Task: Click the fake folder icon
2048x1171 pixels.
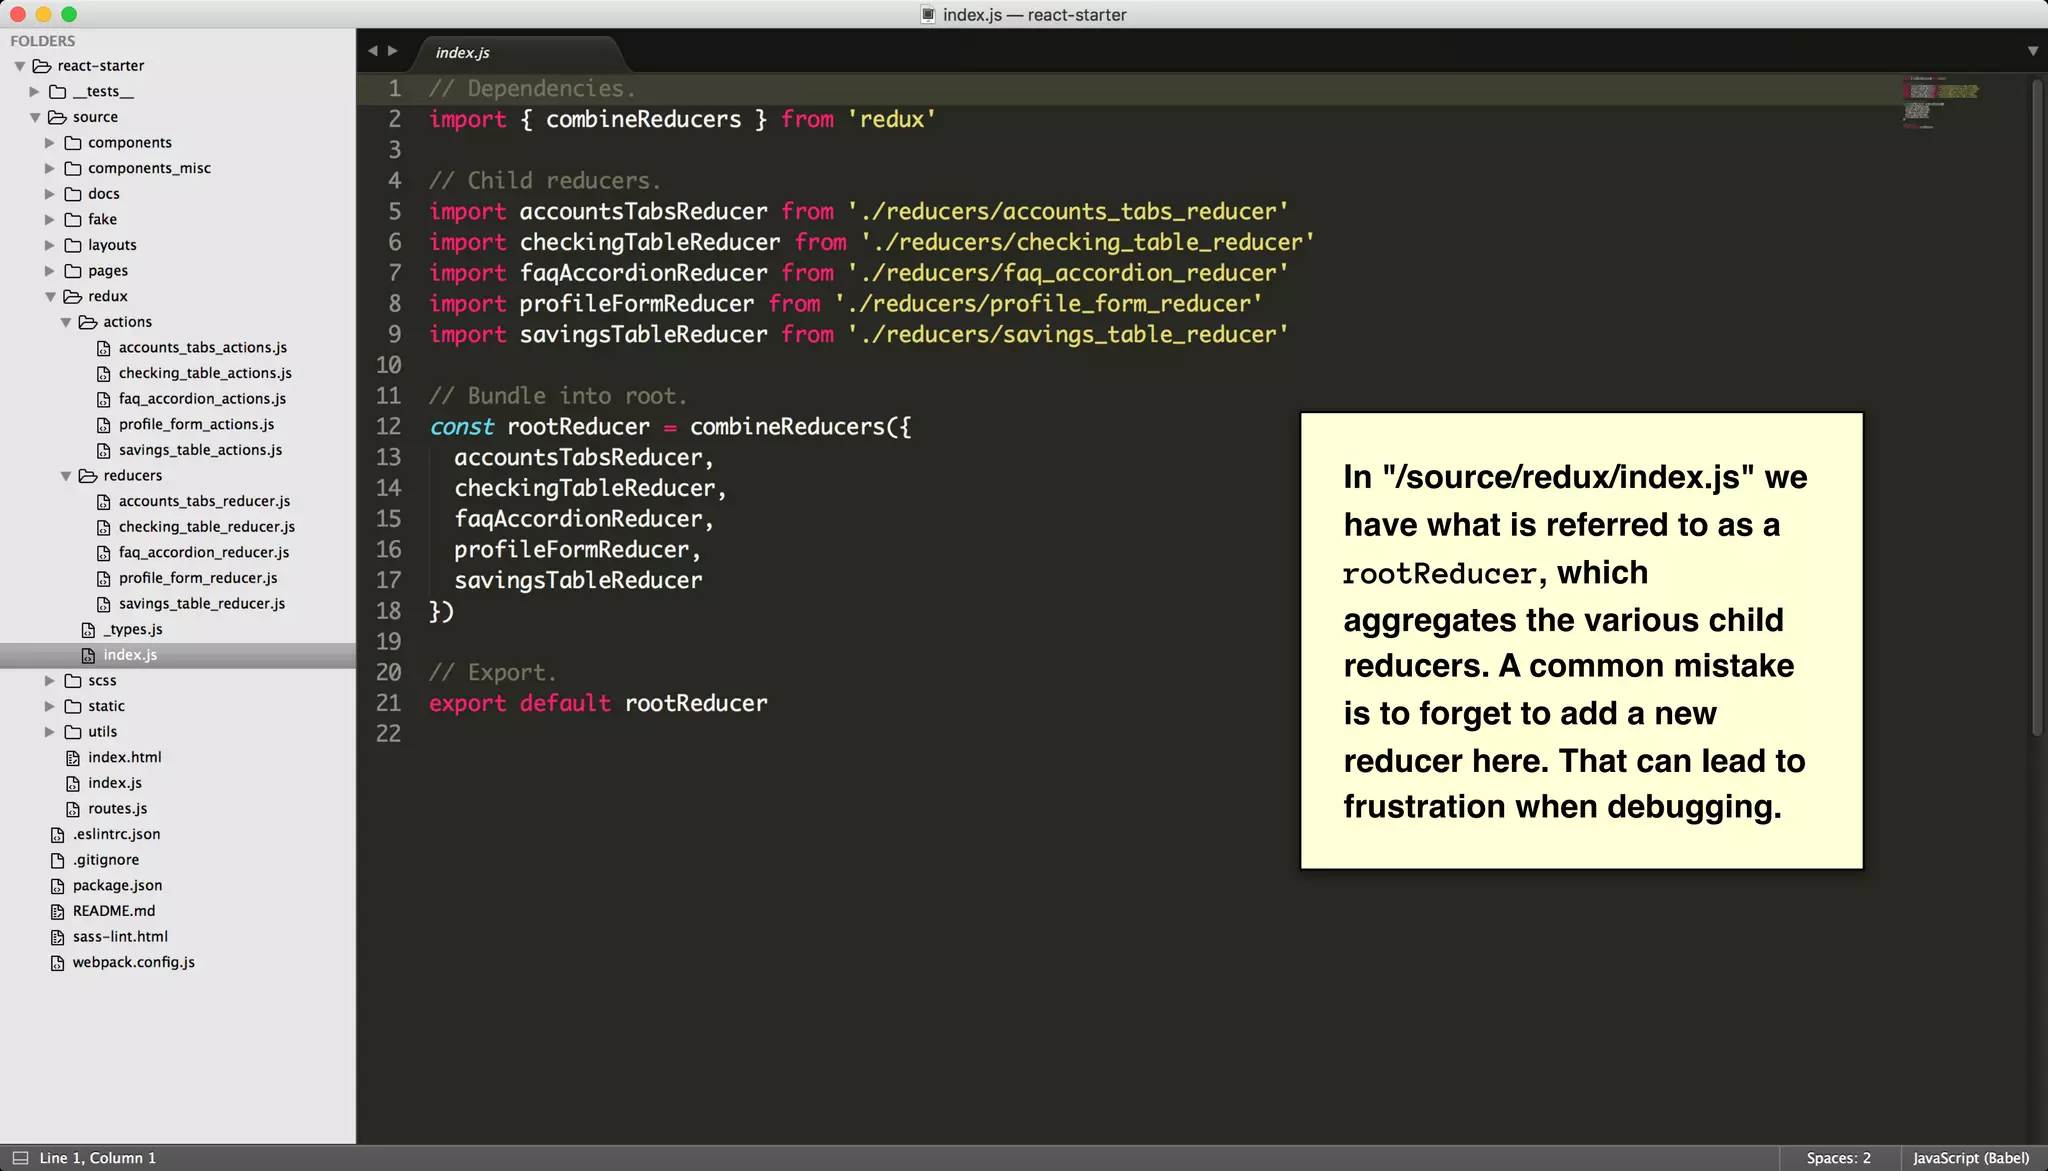Action: click(73, 219)
